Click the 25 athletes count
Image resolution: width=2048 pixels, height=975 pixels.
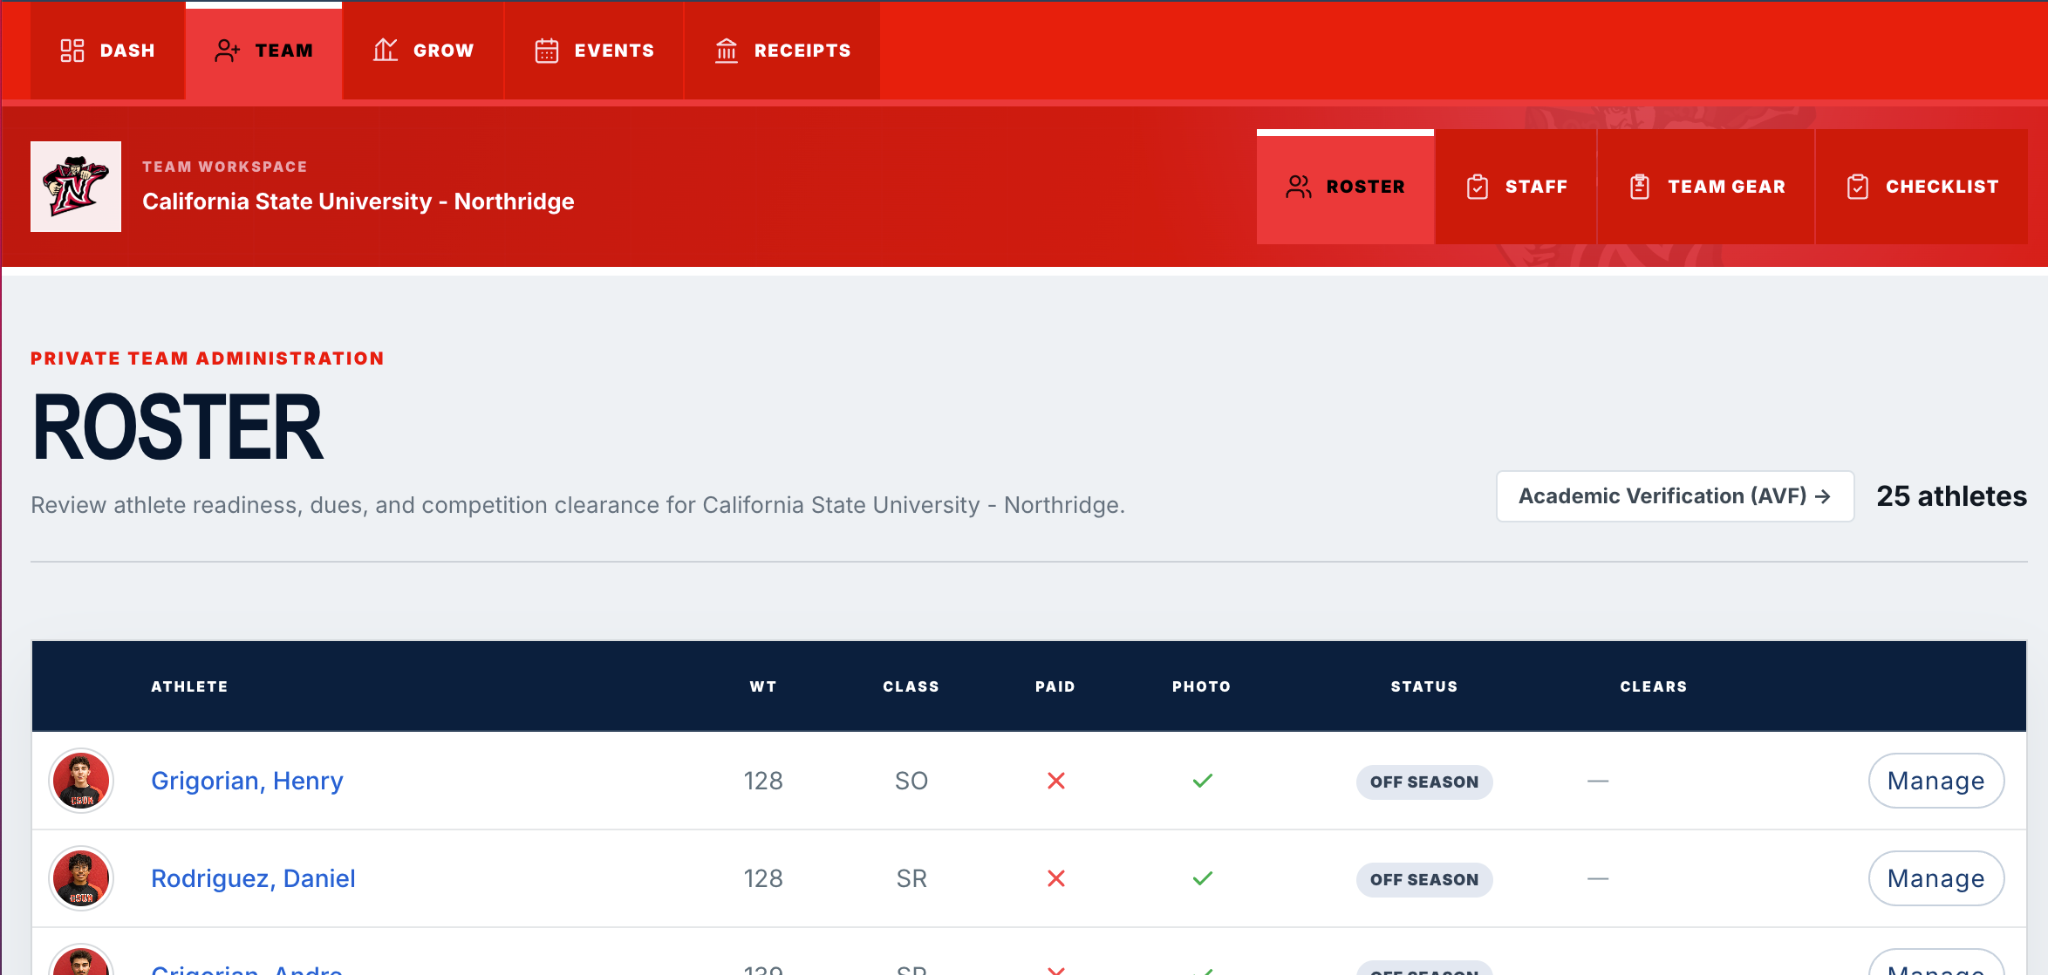click(x=1951, y=496)
